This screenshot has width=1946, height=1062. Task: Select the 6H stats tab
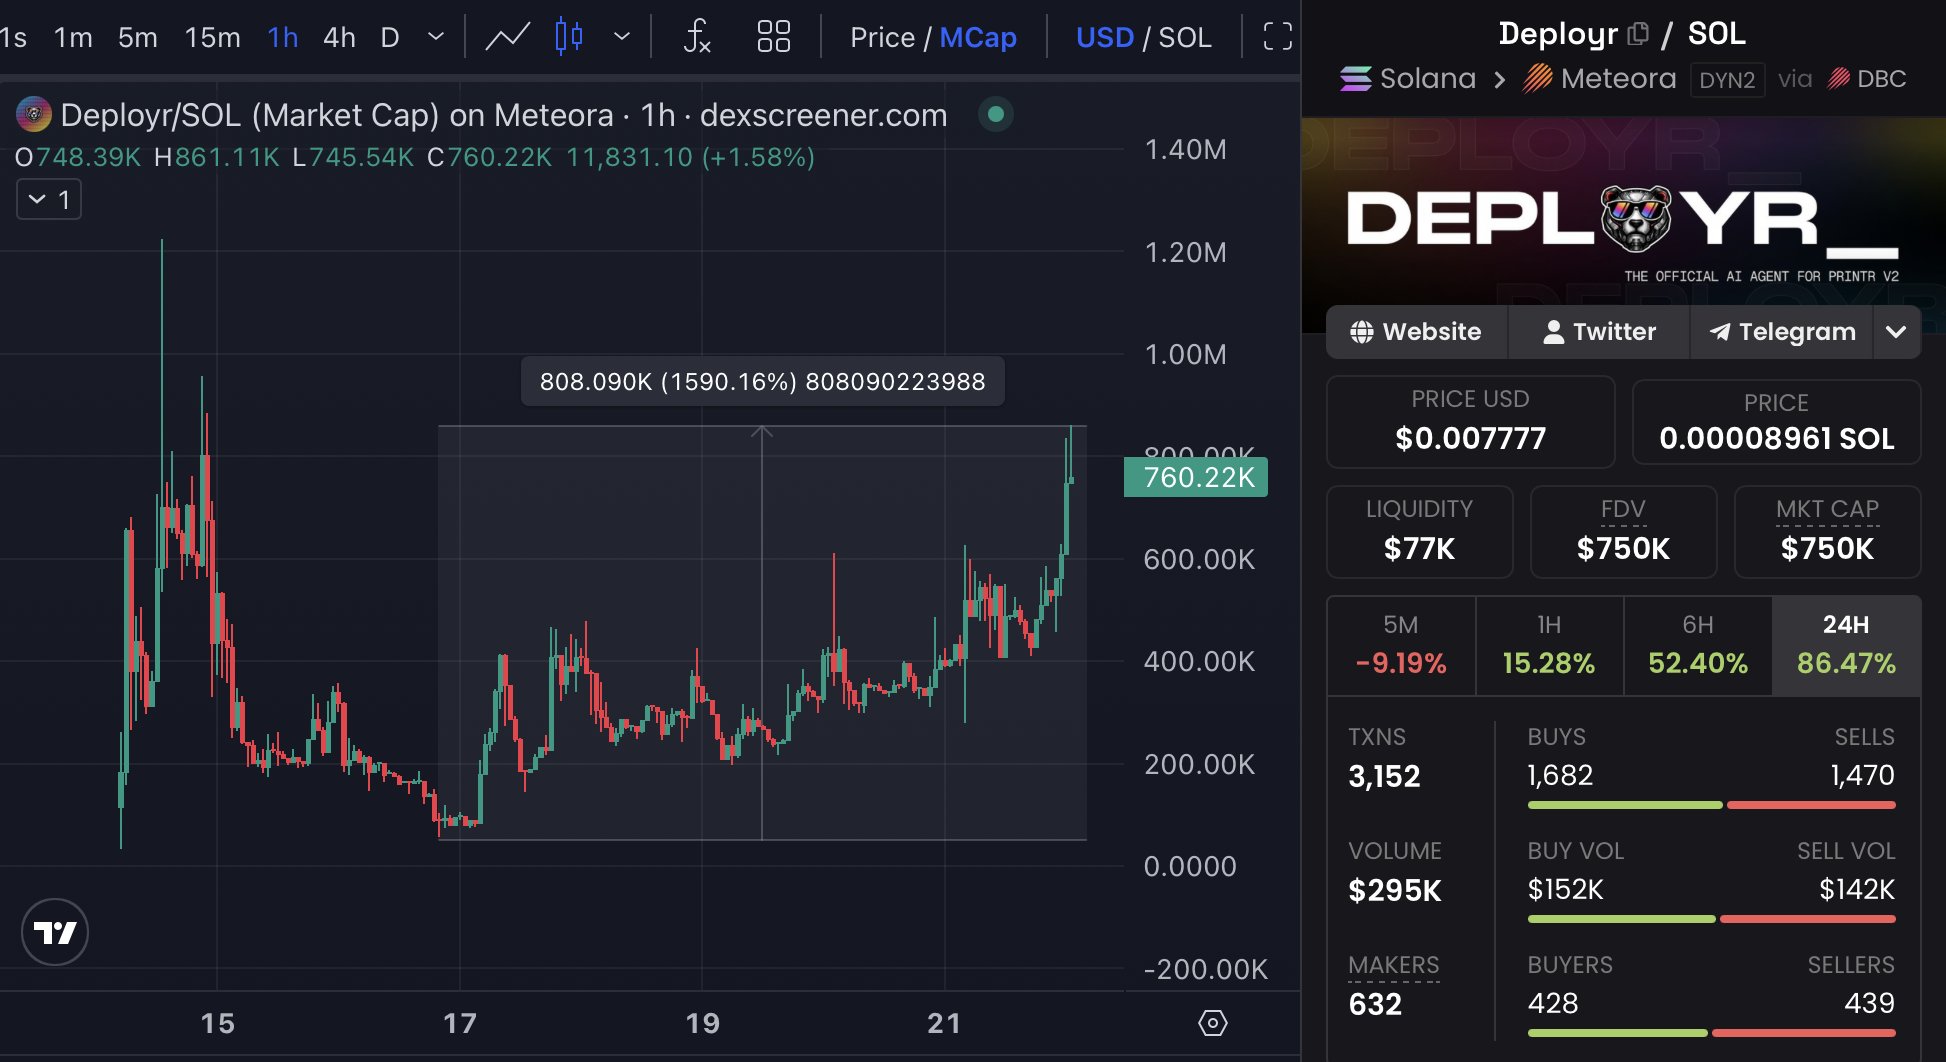[x=1698, y=645]
